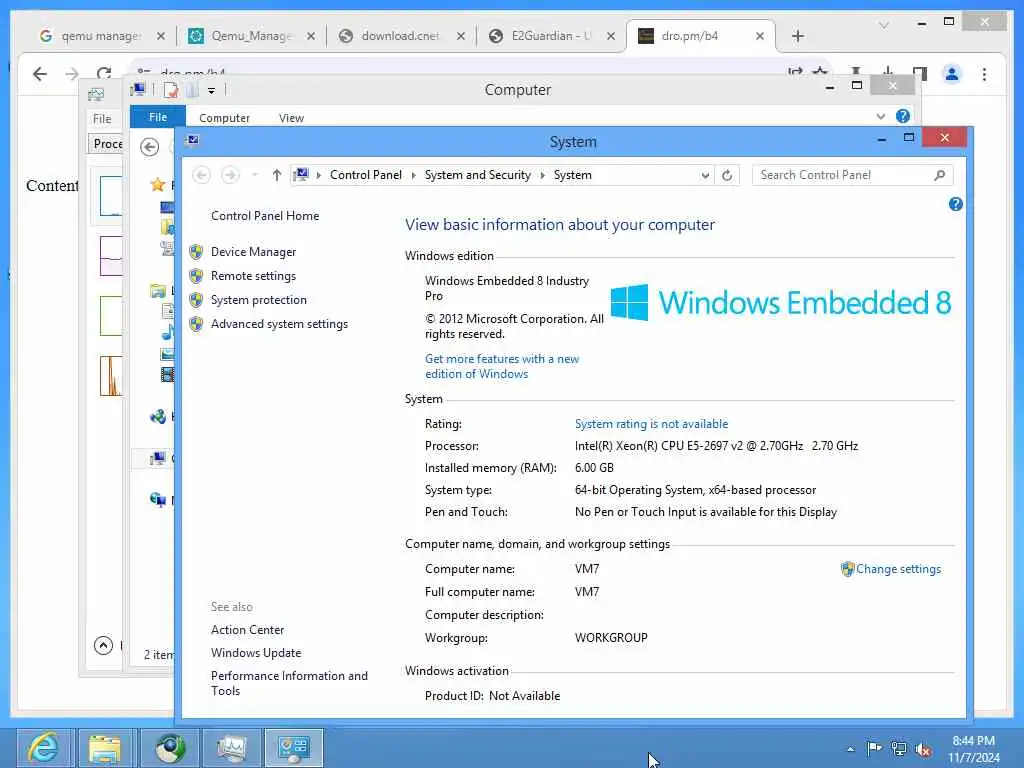Open the File tab in Computer window
Screen dimensions: 1024x768
(158, 117)
